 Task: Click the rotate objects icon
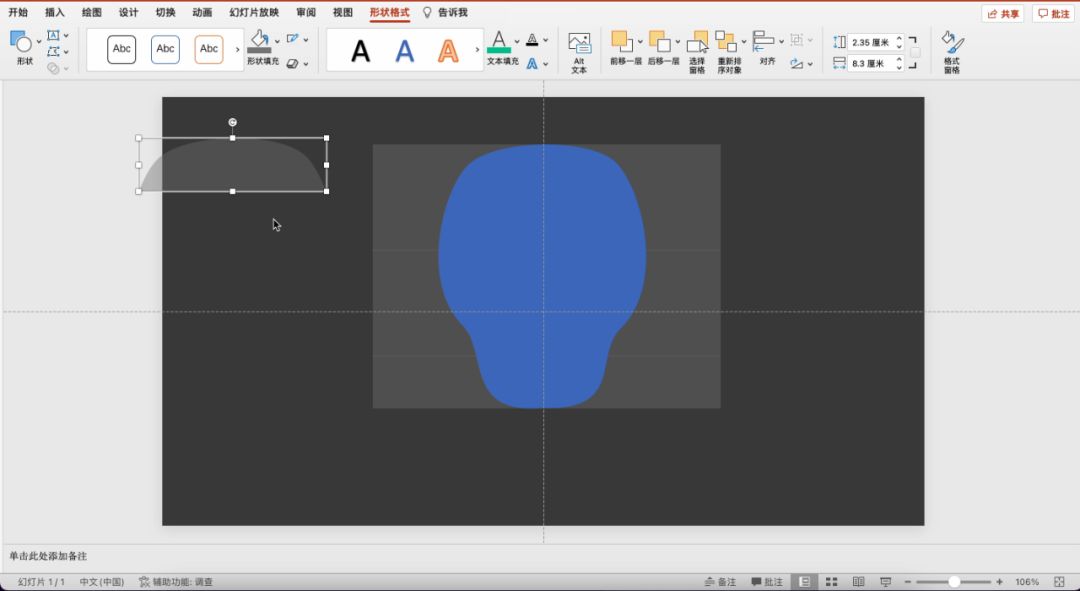coord(797,63)
